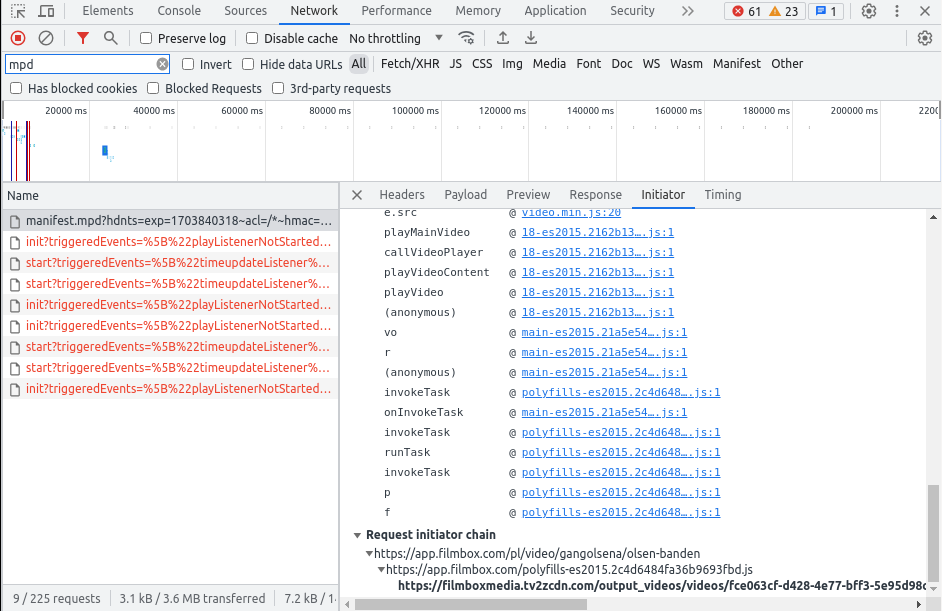Screen dimensions: 942x611
Task: Open the 61 errors counter
Action: tap(747, 11)
